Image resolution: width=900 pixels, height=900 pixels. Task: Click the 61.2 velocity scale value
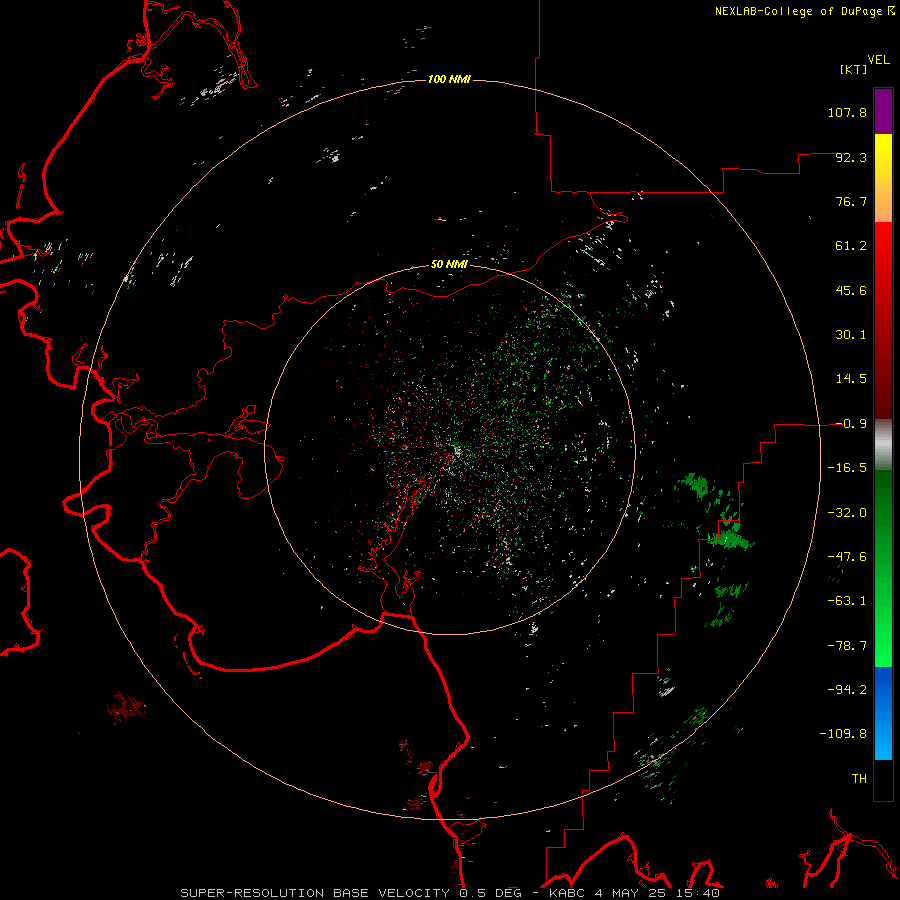click(851, 246)
